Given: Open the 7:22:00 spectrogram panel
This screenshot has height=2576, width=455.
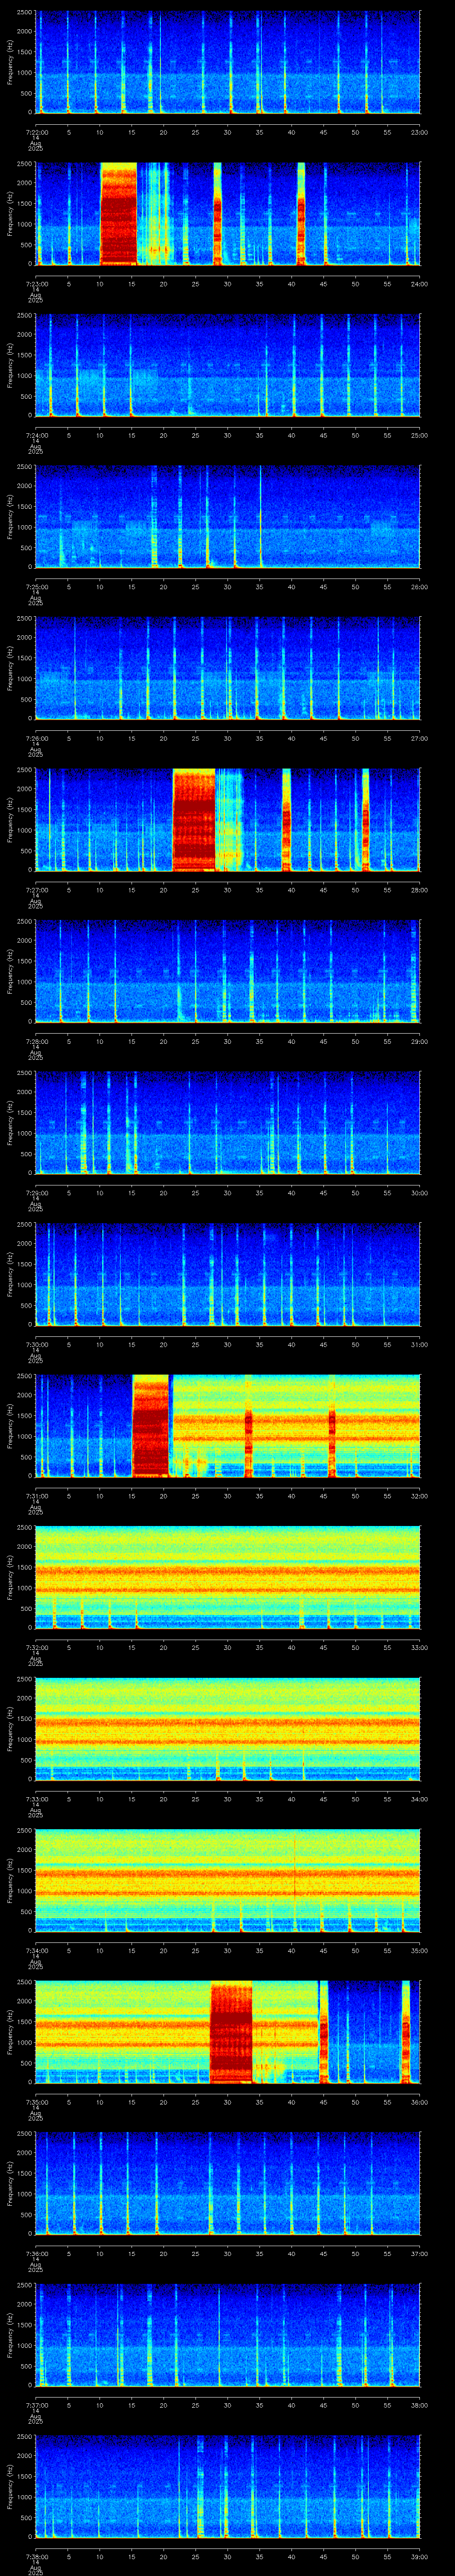Looking at the screenshot, I should (228, 62).
